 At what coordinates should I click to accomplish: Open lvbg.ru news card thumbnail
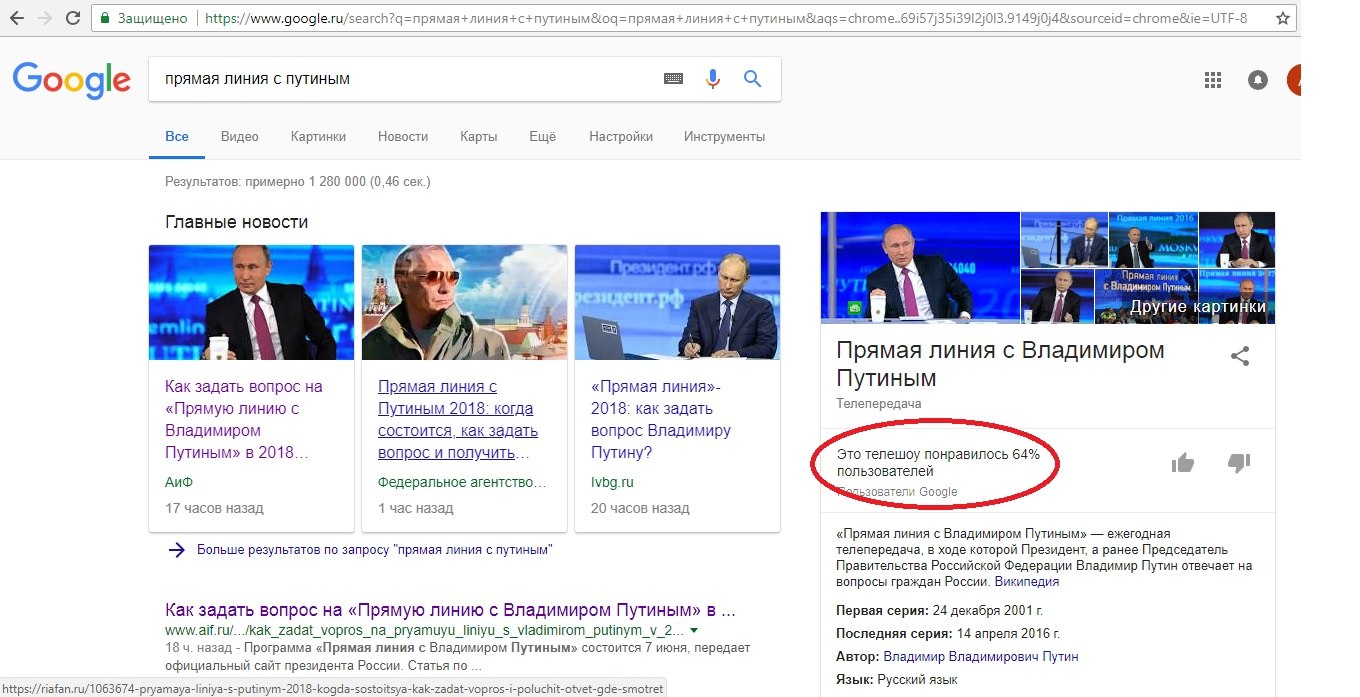(677, 303)
